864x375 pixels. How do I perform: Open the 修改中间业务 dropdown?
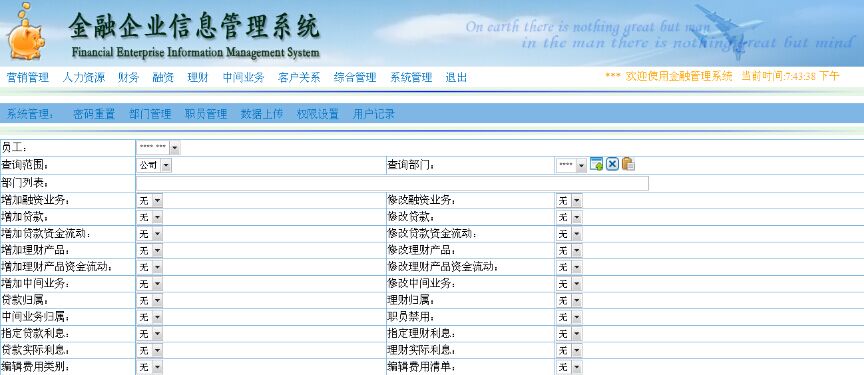click(x=569, y=284)
